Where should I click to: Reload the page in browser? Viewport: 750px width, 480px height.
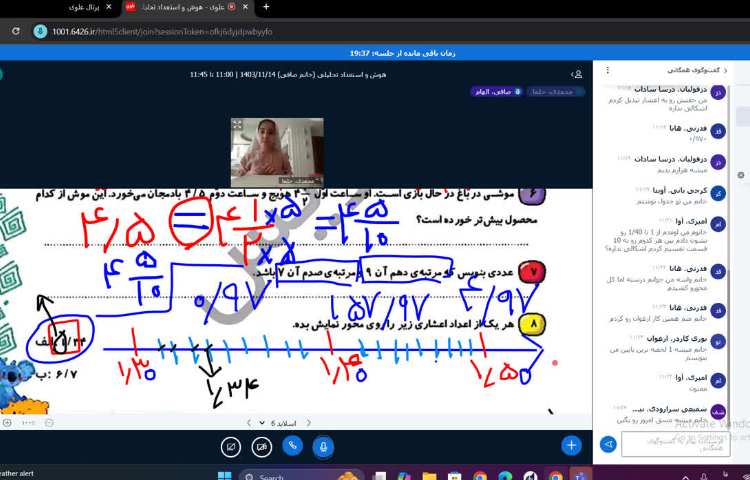click(x=16, y=31)
